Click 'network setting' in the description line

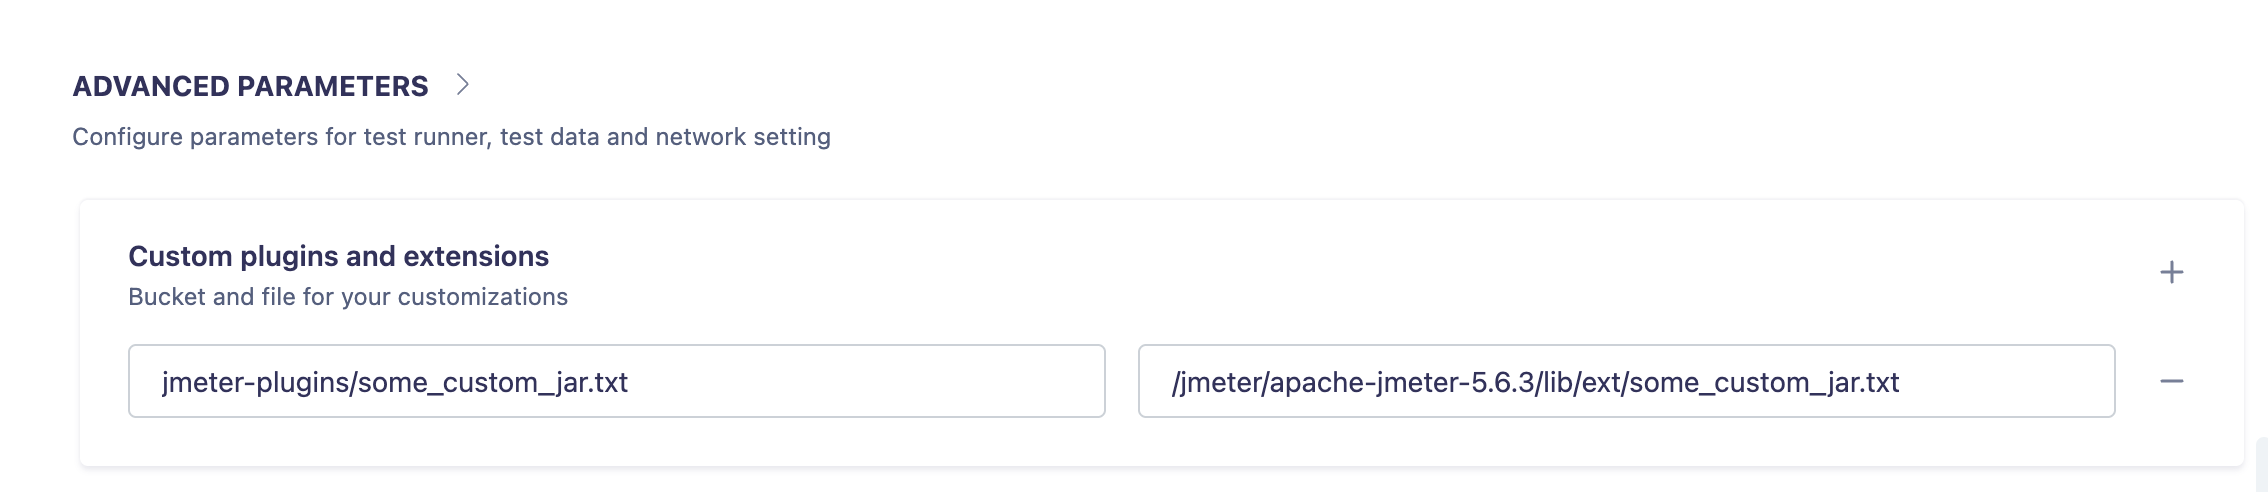(x=742, y=137)
